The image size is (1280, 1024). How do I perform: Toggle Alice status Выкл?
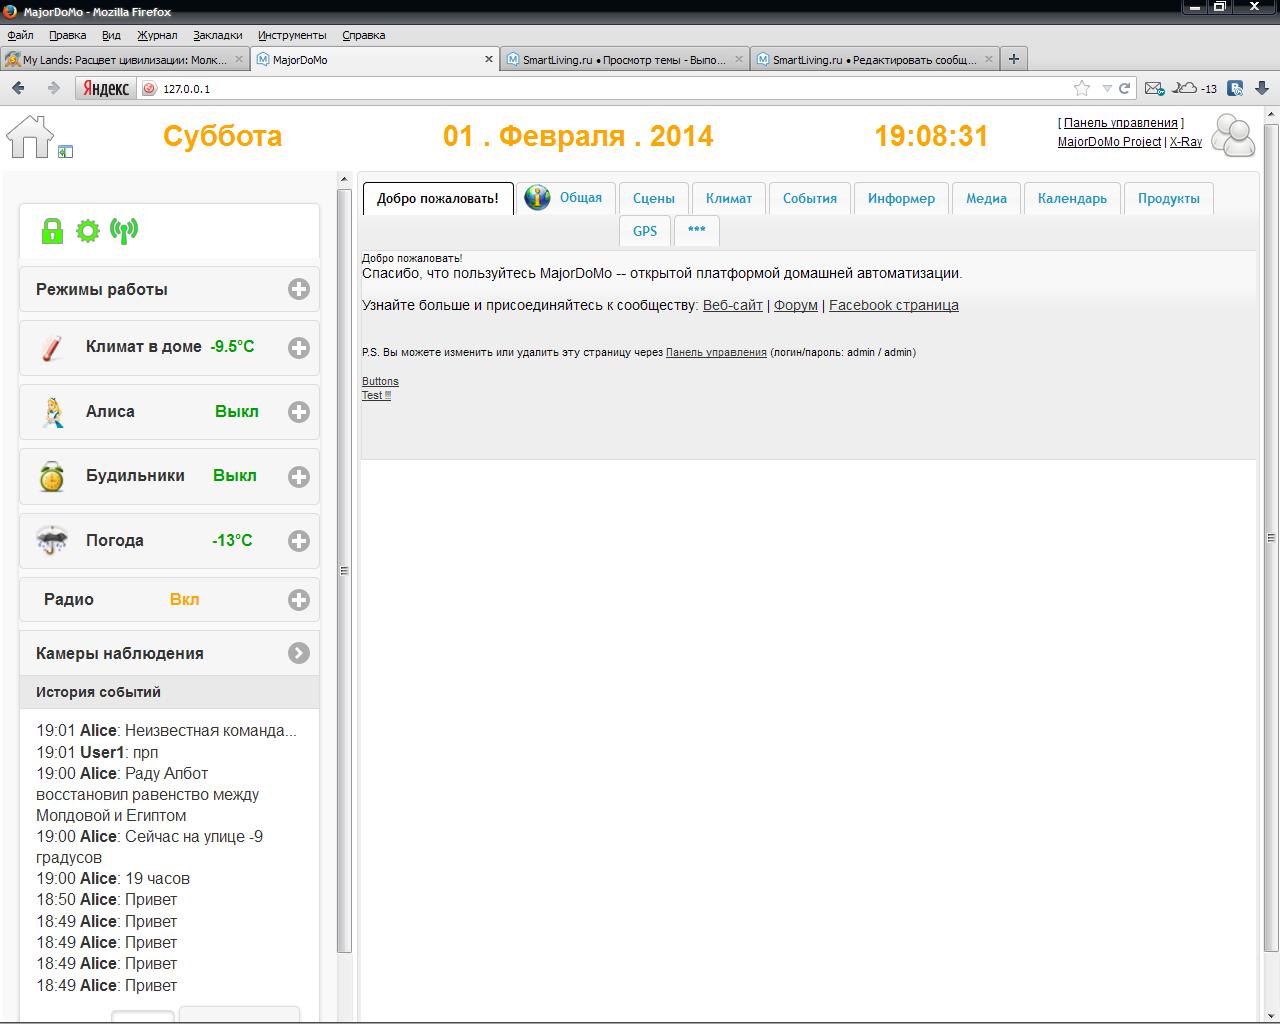tap(236, 411)
